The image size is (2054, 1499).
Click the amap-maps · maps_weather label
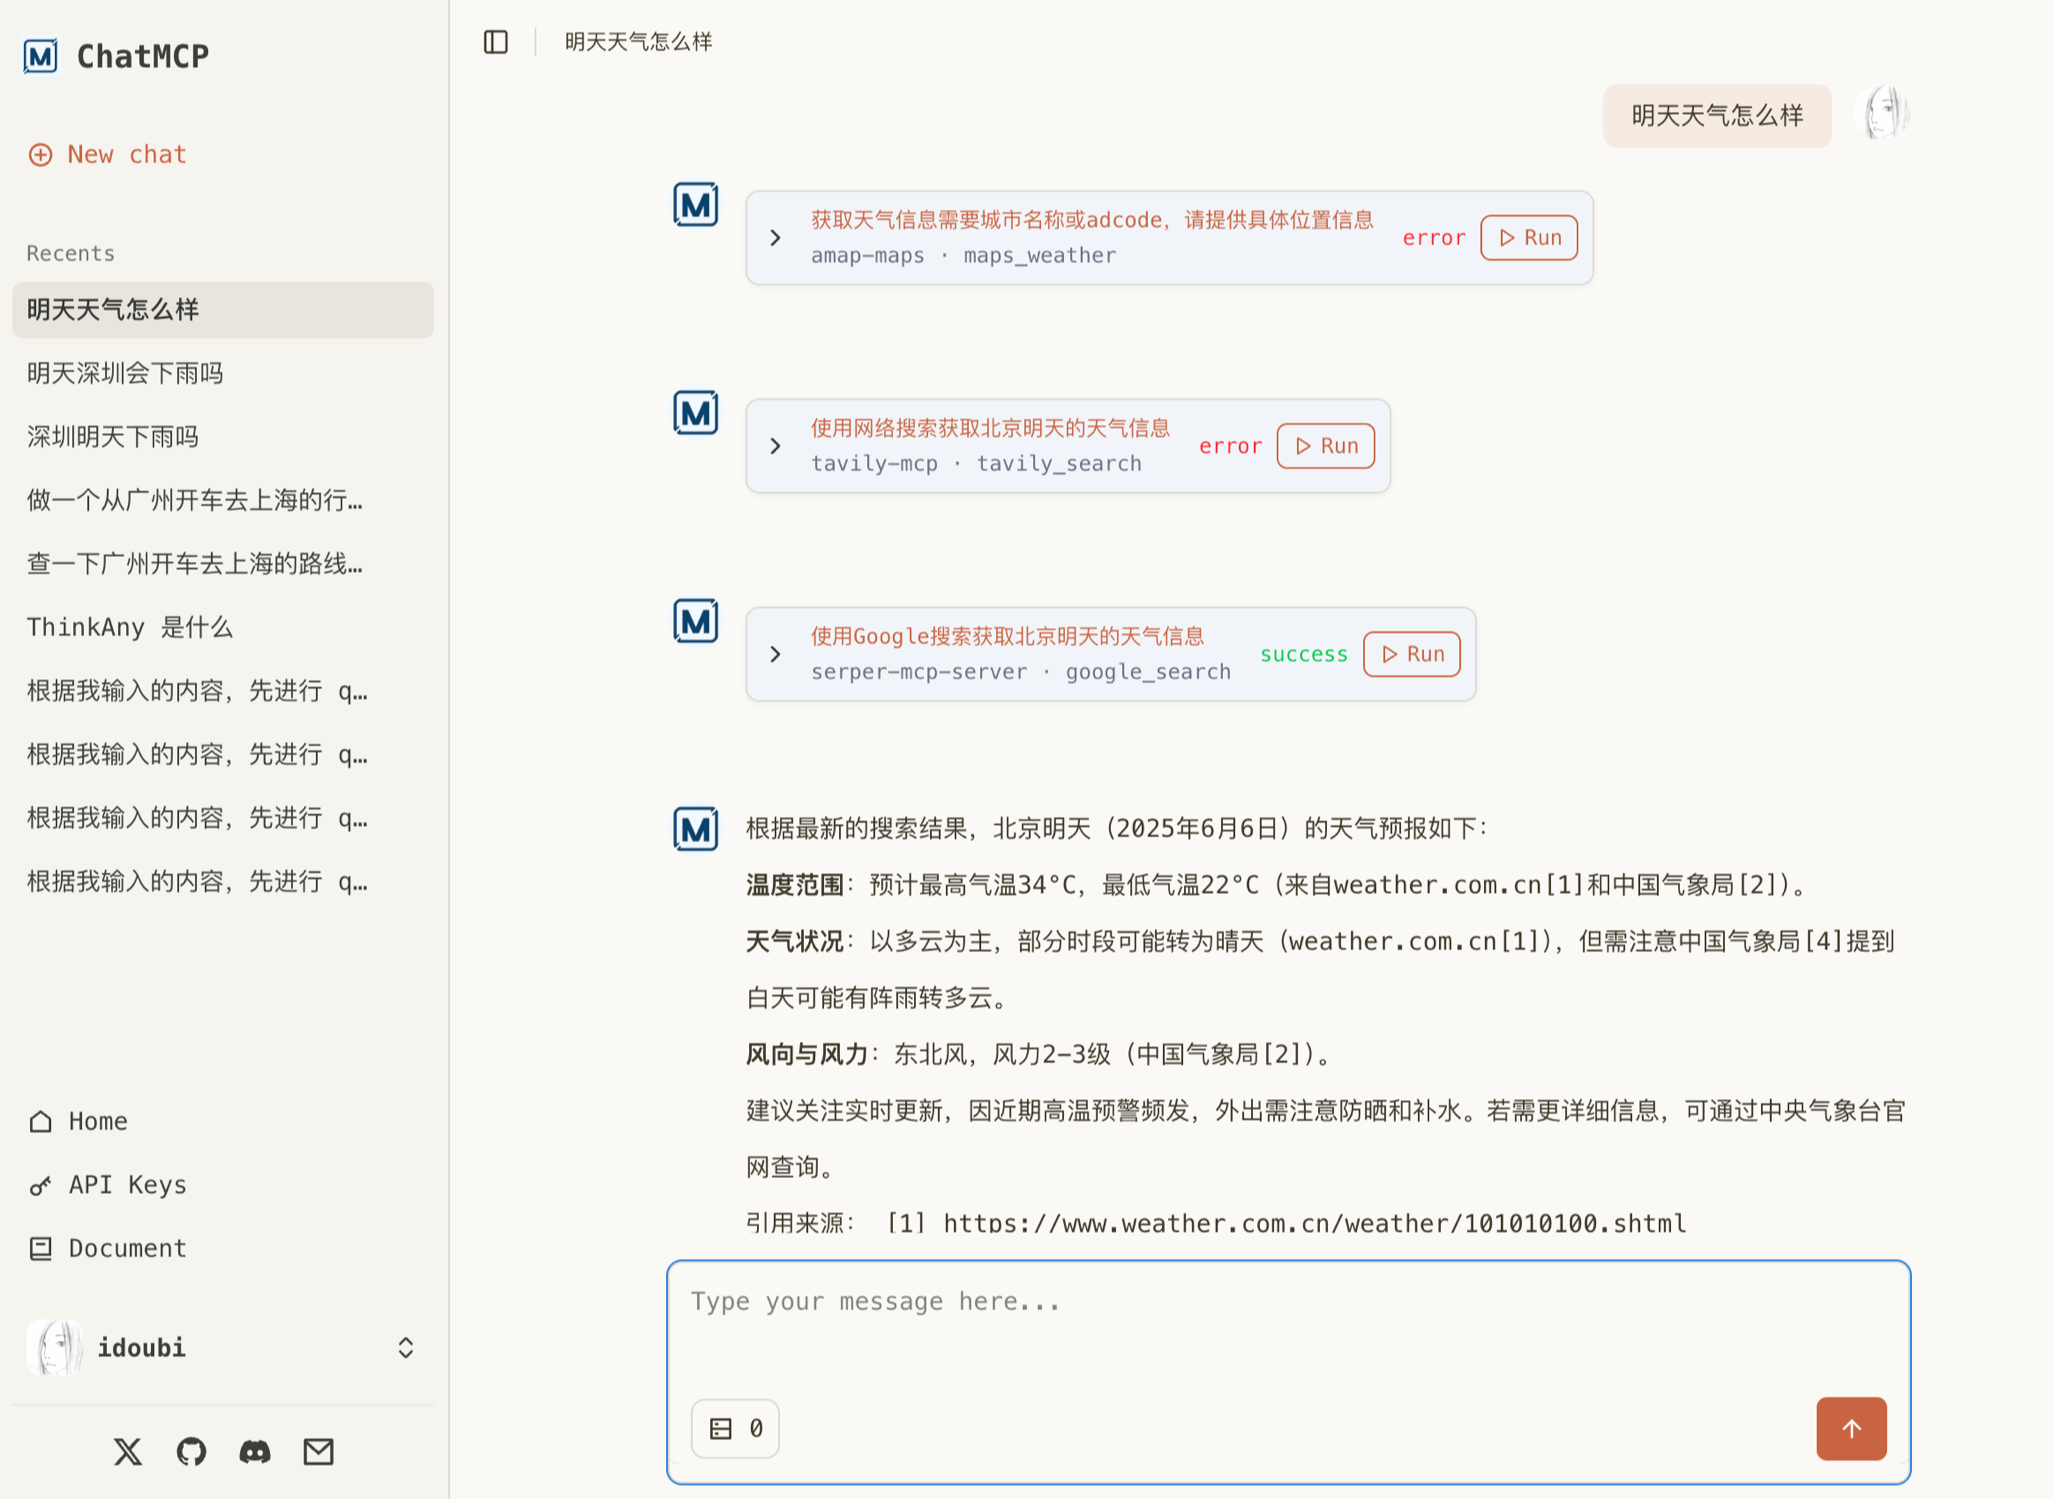[963, 256]
